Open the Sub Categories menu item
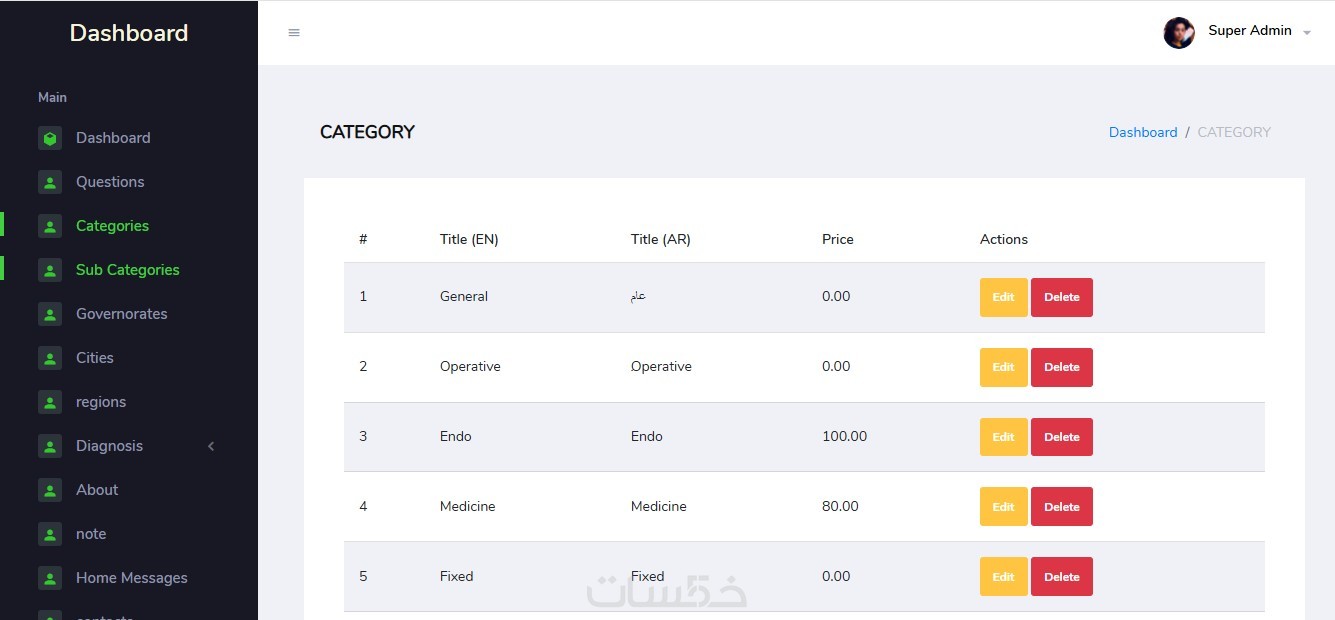Viewport: 1335px width, 620px height. (x=127, y=270)
